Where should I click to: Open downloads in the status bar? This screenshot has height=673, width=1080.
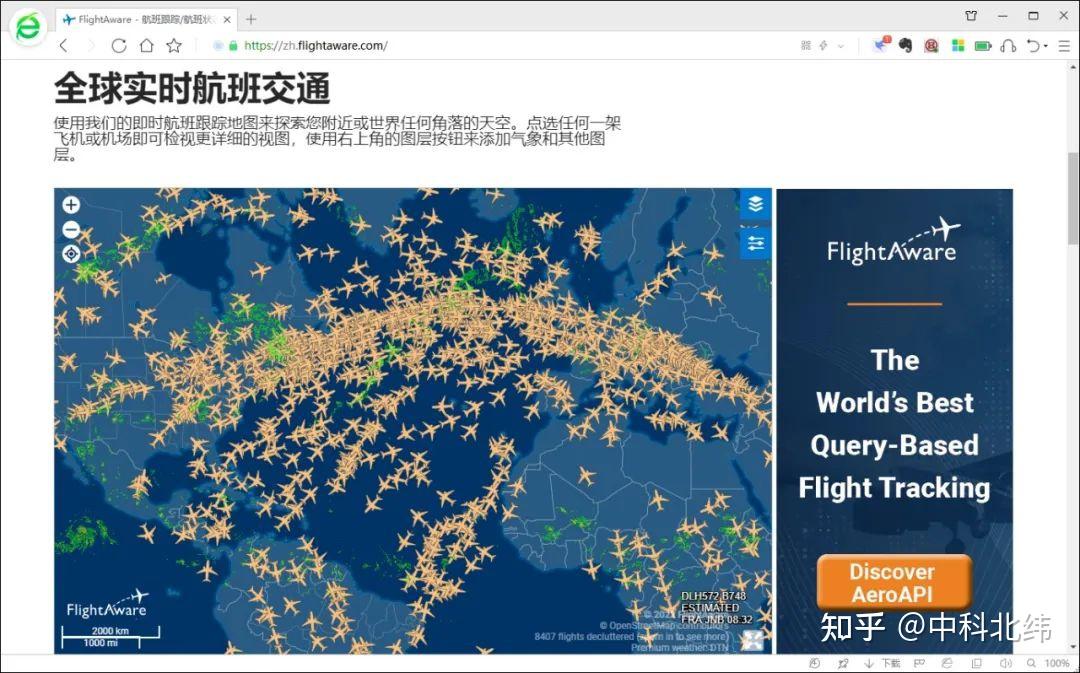(x=883, y=663)
